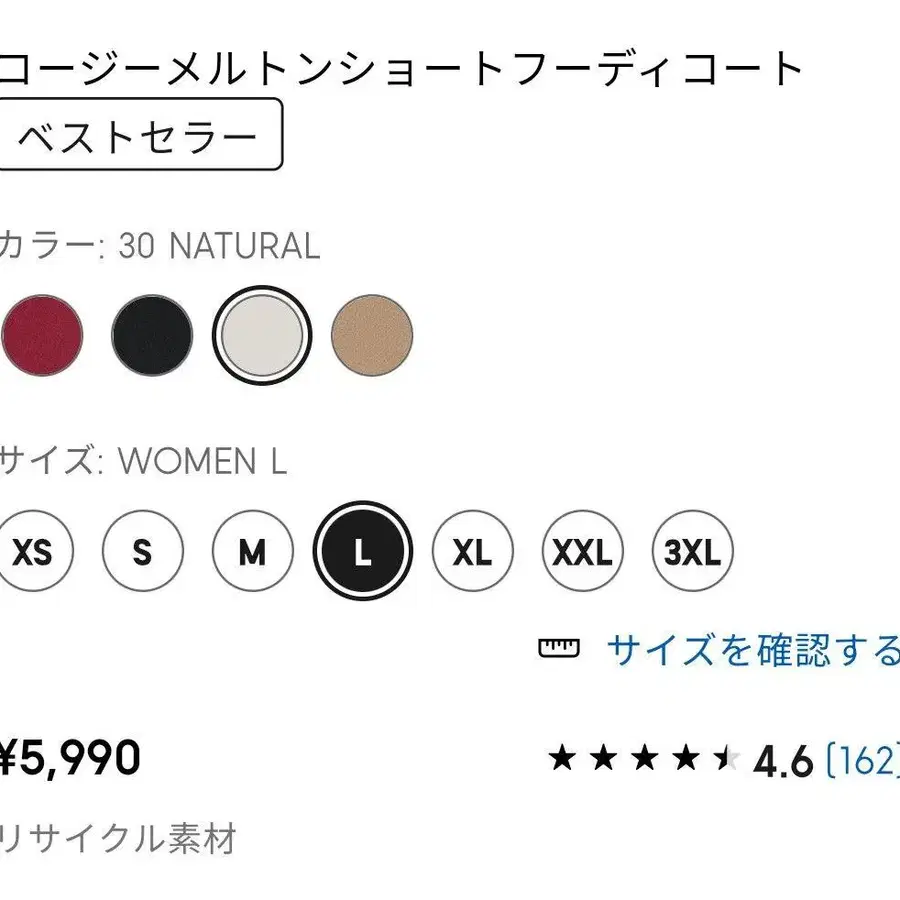The height and width of the screenshot is (900, 900).
Task: Choose size XS
Action: point(32,551)
